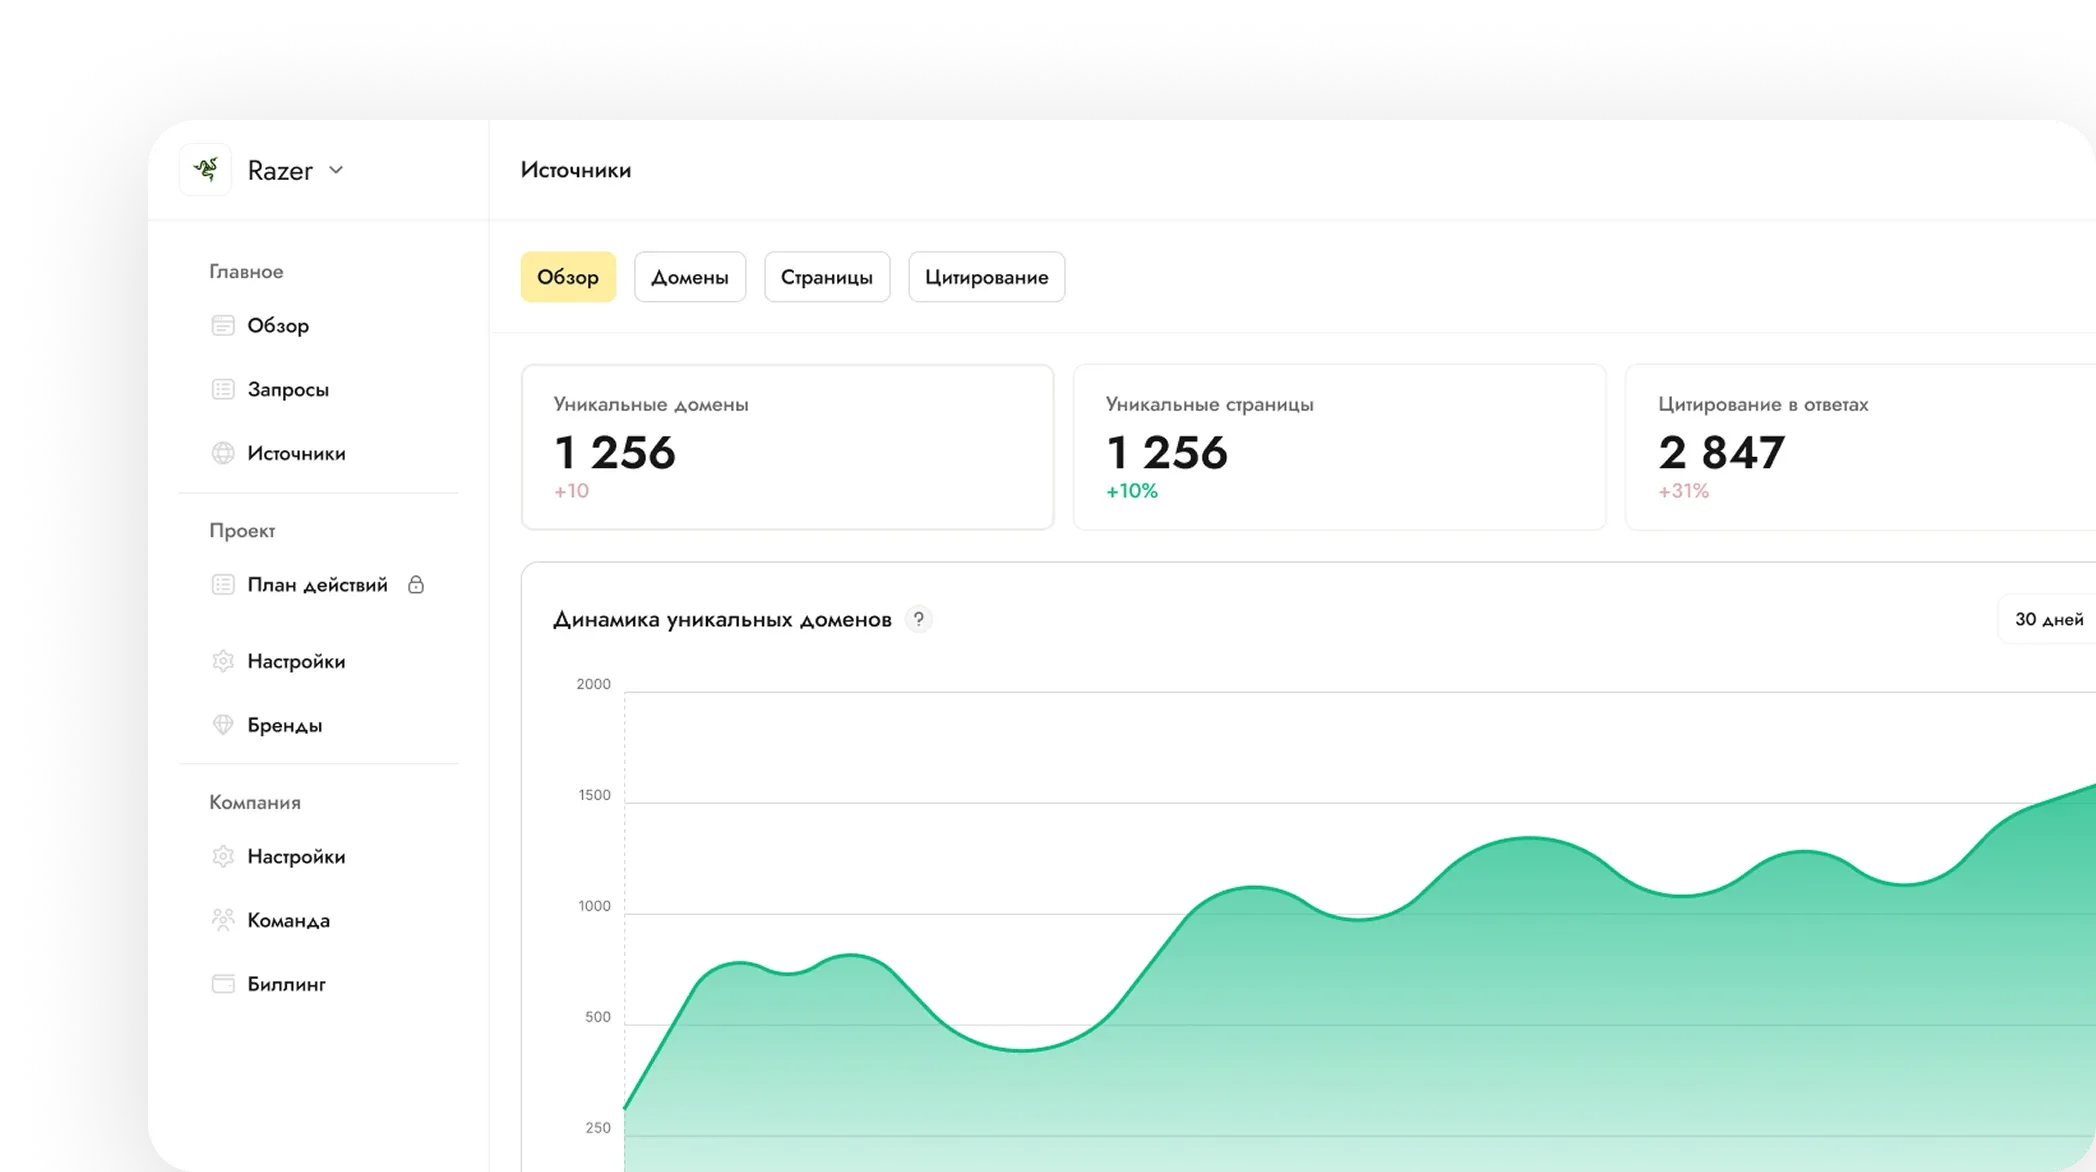Click the 500 axis label
The image size is (2096, 1172).
point(598,1017)
